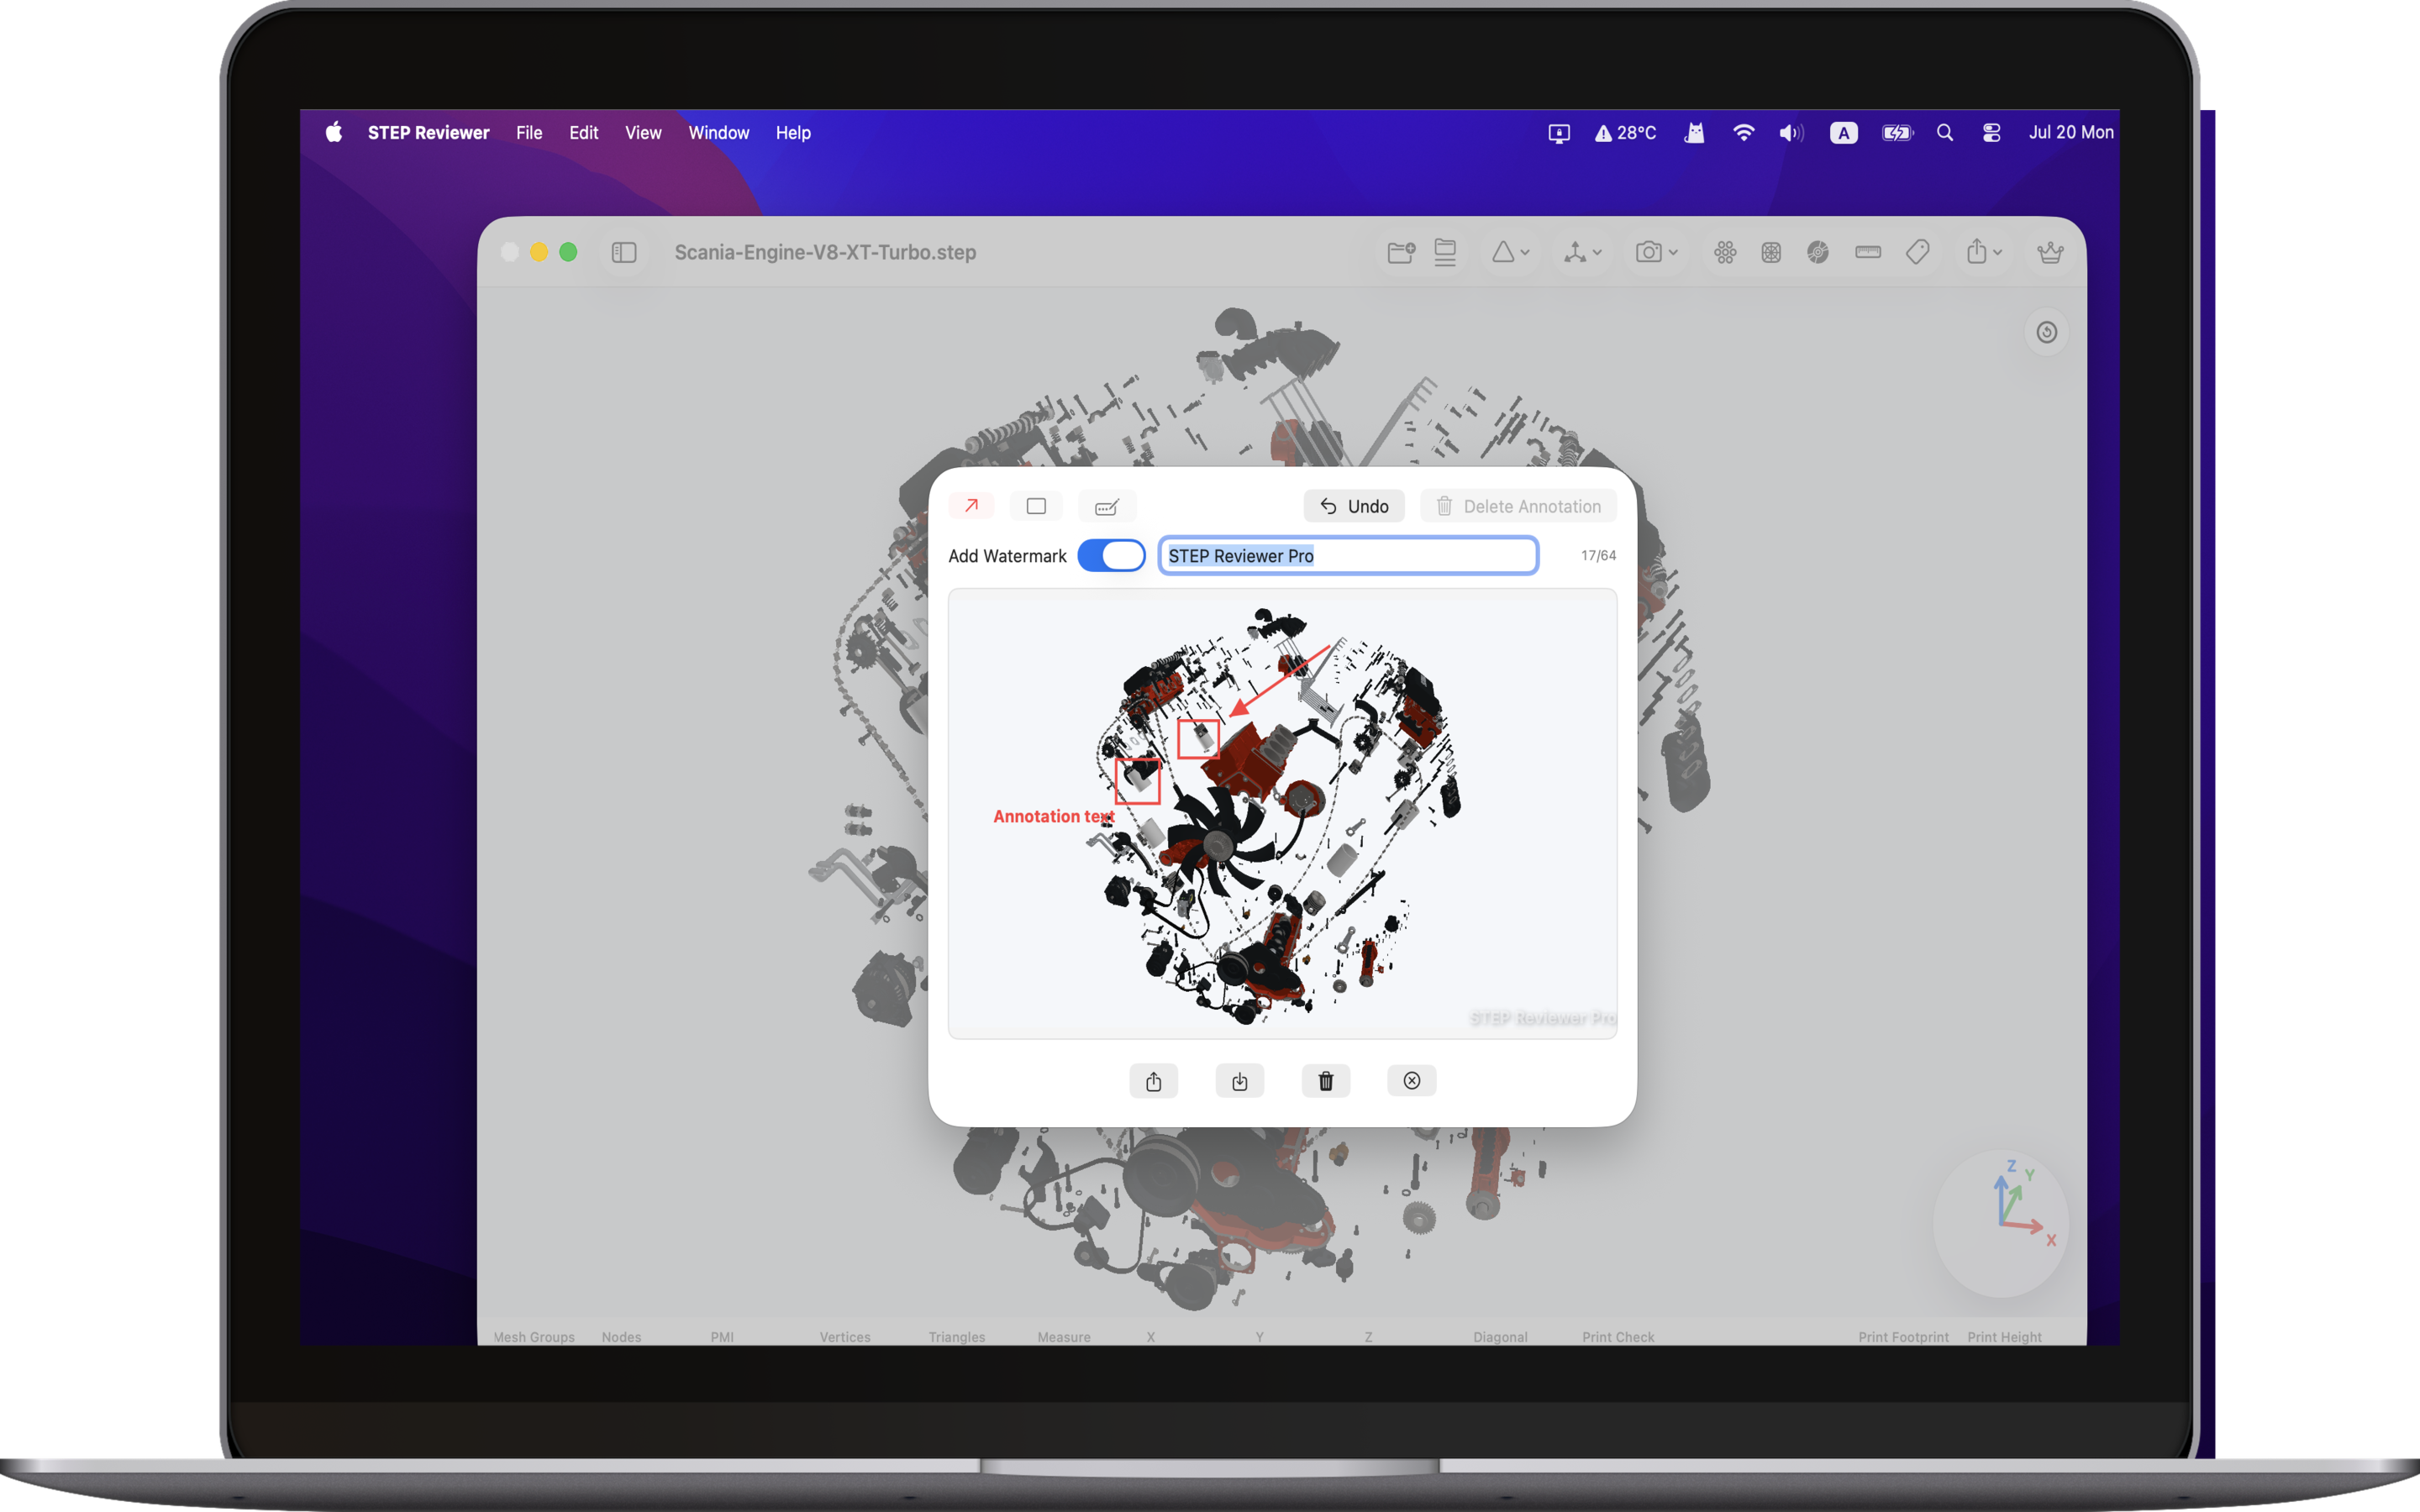2420x1512 pixels.
Task: Discard the screenshot with the trash icon
Action: click(1326, 1081)
